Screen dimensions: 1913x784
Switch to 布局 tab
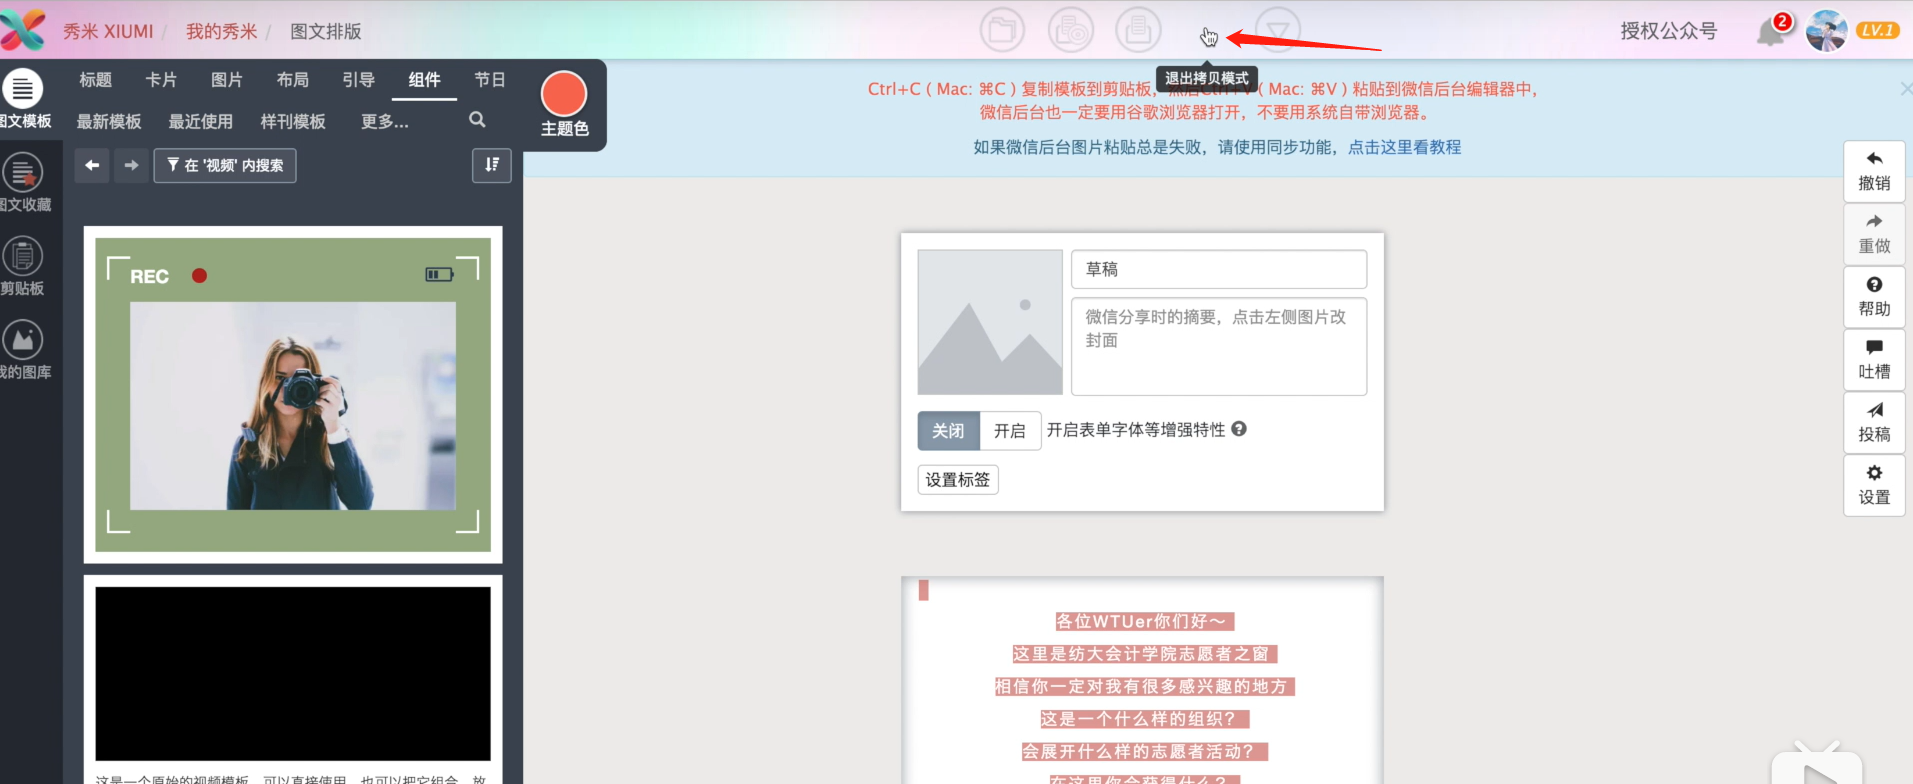[293, 80]
